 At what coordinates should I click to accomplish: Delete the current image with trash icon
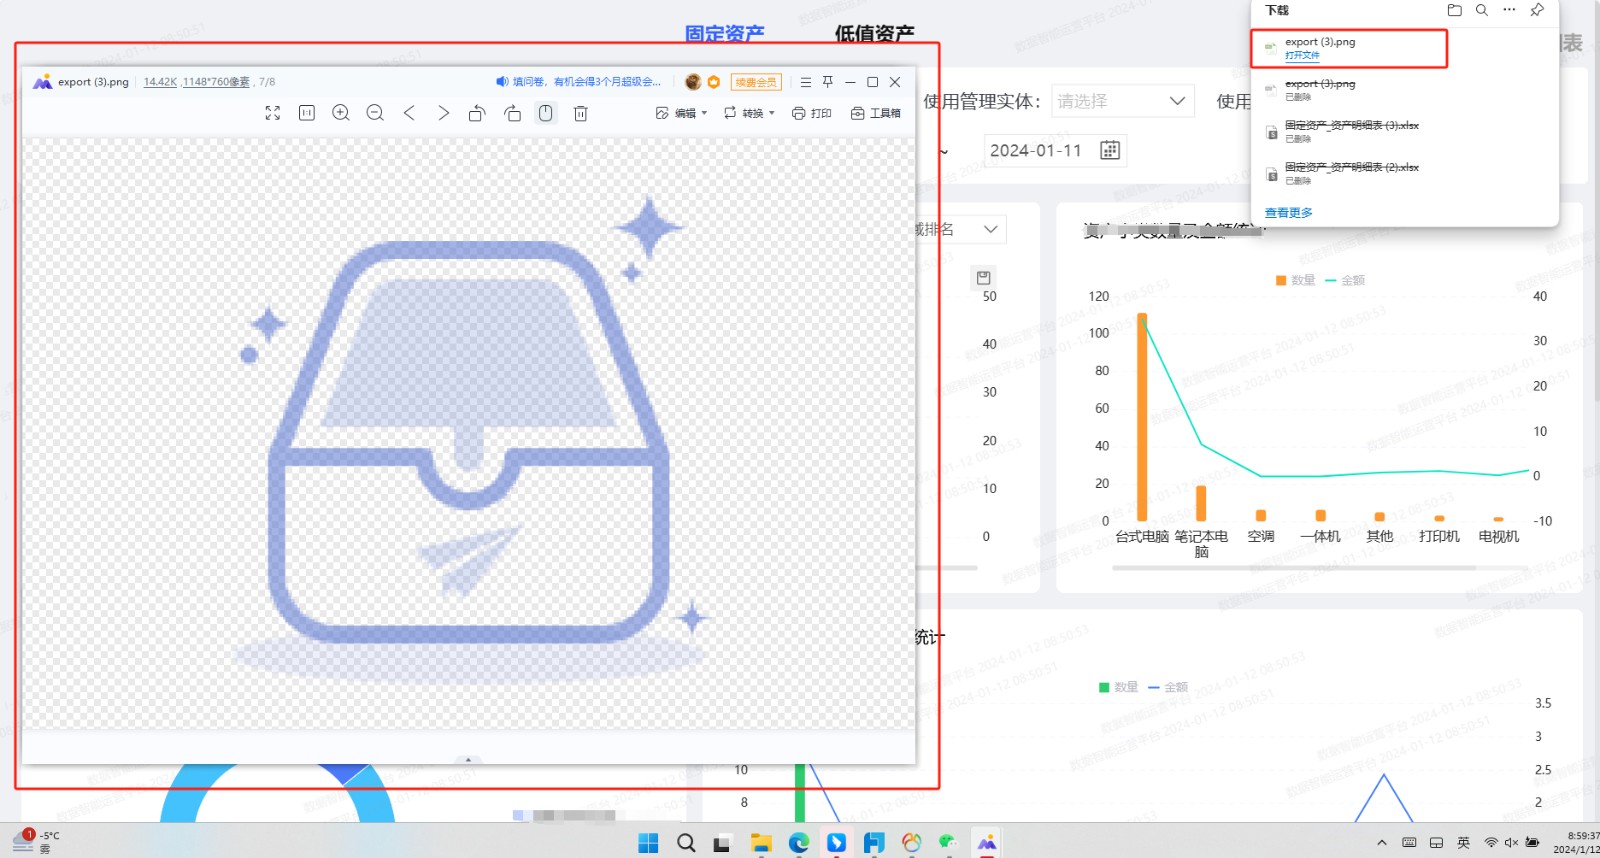click(580, 114)
